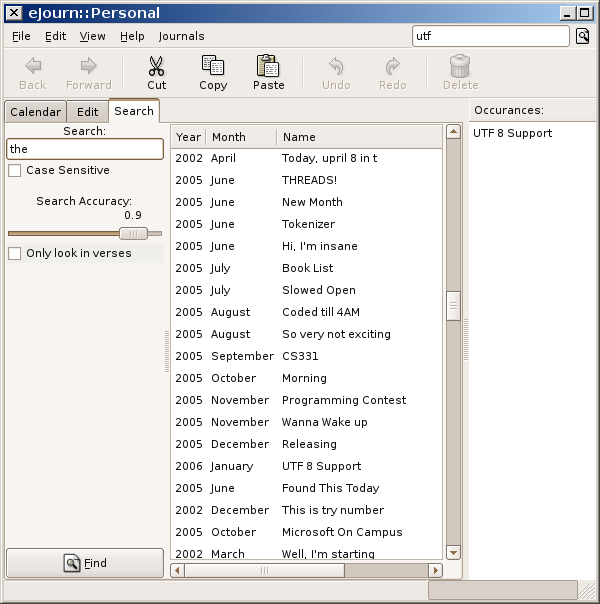Image resolution: width=600 pixels, height=604 pixels.
Task: Click the Forward toolbar arrow
Action: (89, 65)
